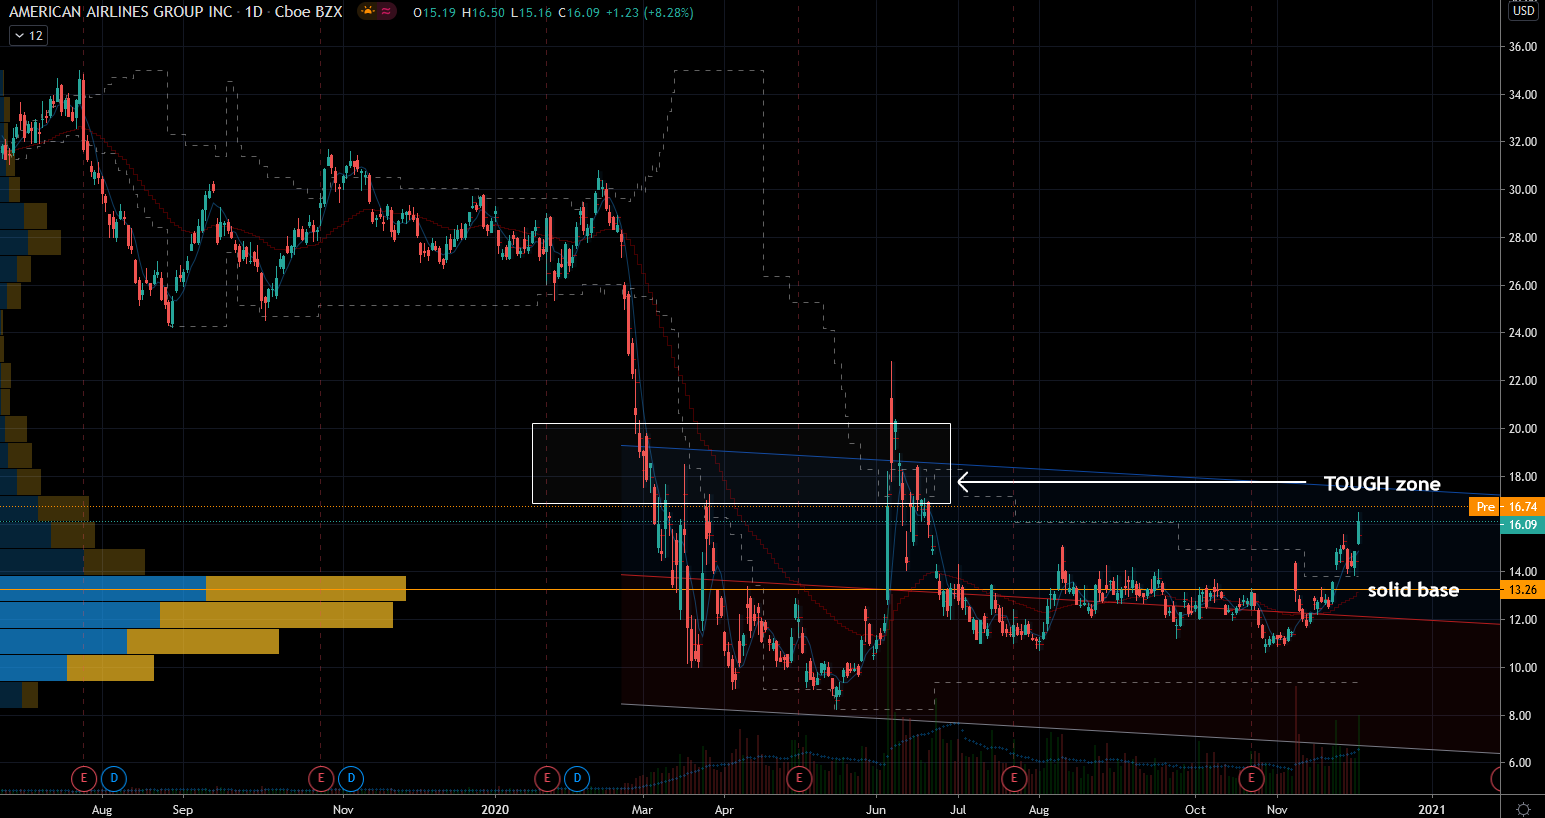Click the 18.00 price axis label

click(1522, 477)
